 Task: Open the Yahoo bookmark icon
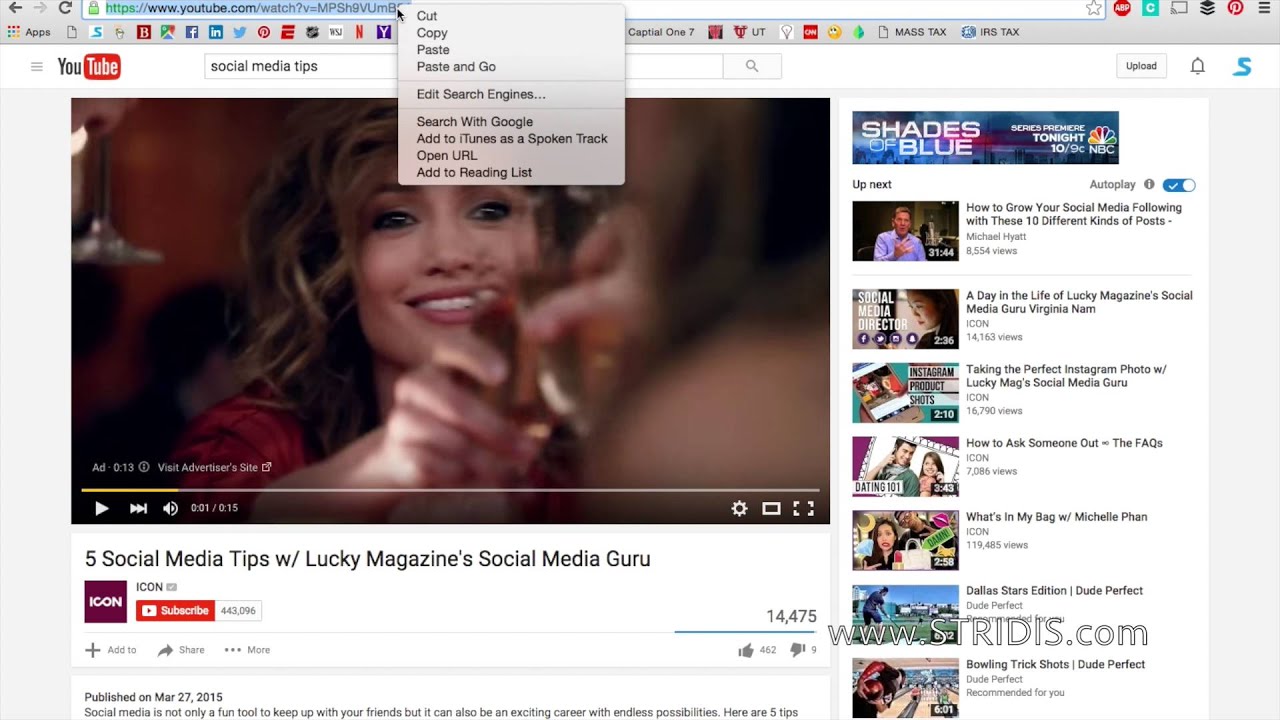(383, 32)
